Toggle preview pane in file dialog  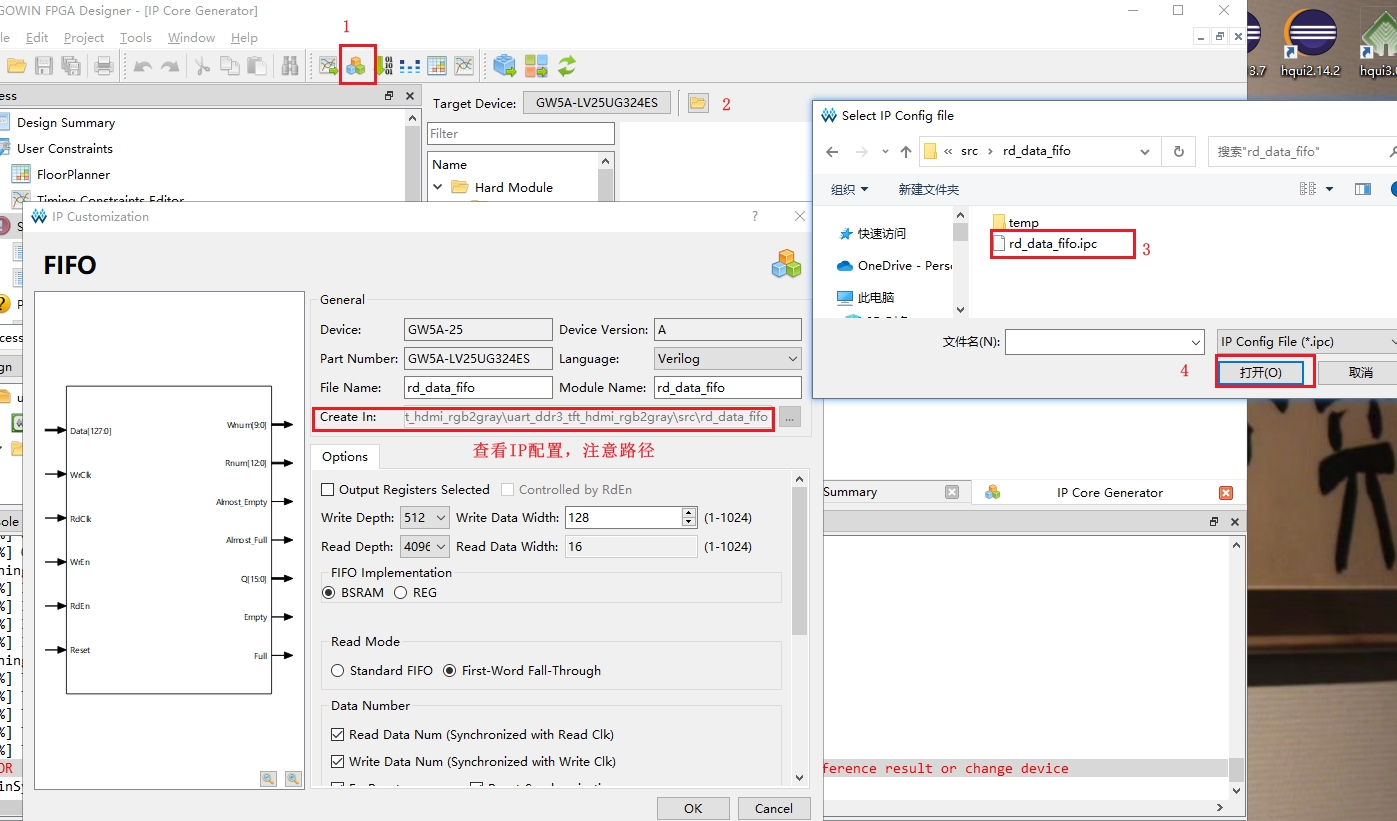[x=1362, y=189]
